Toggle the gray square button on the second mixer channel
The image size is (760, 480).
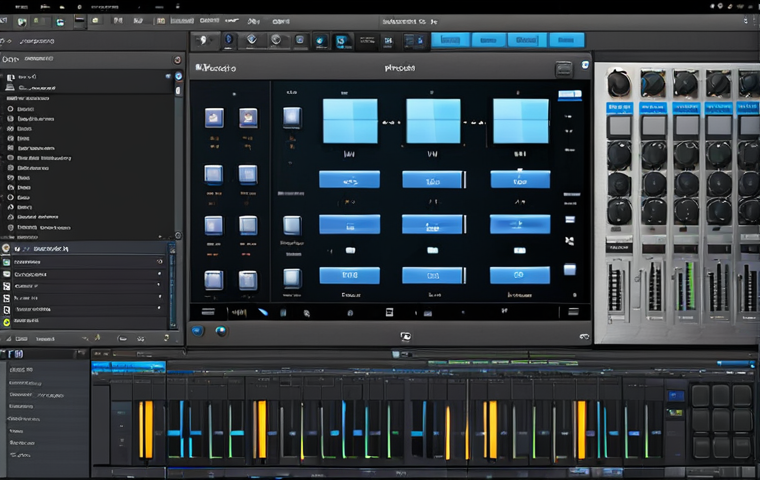(x=653, y=125)
